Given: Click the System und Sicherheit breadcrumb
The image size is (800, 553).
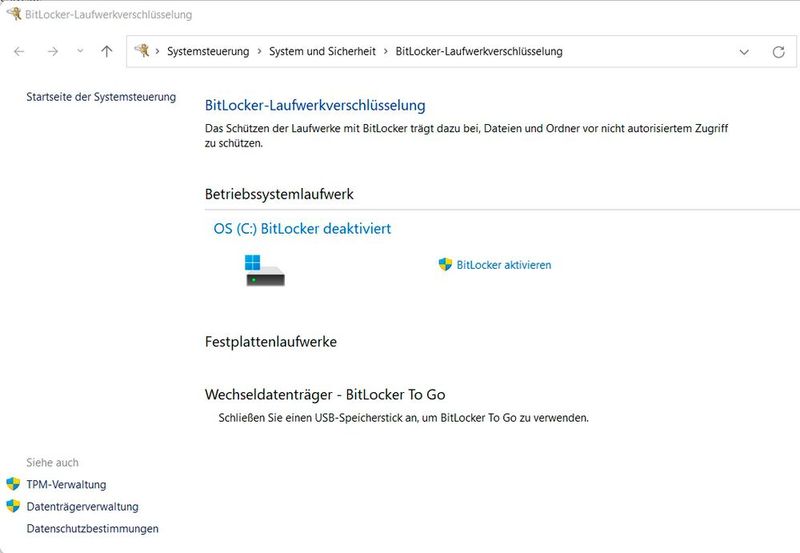Looking at the screenshot, I should [x=322, y=52].
